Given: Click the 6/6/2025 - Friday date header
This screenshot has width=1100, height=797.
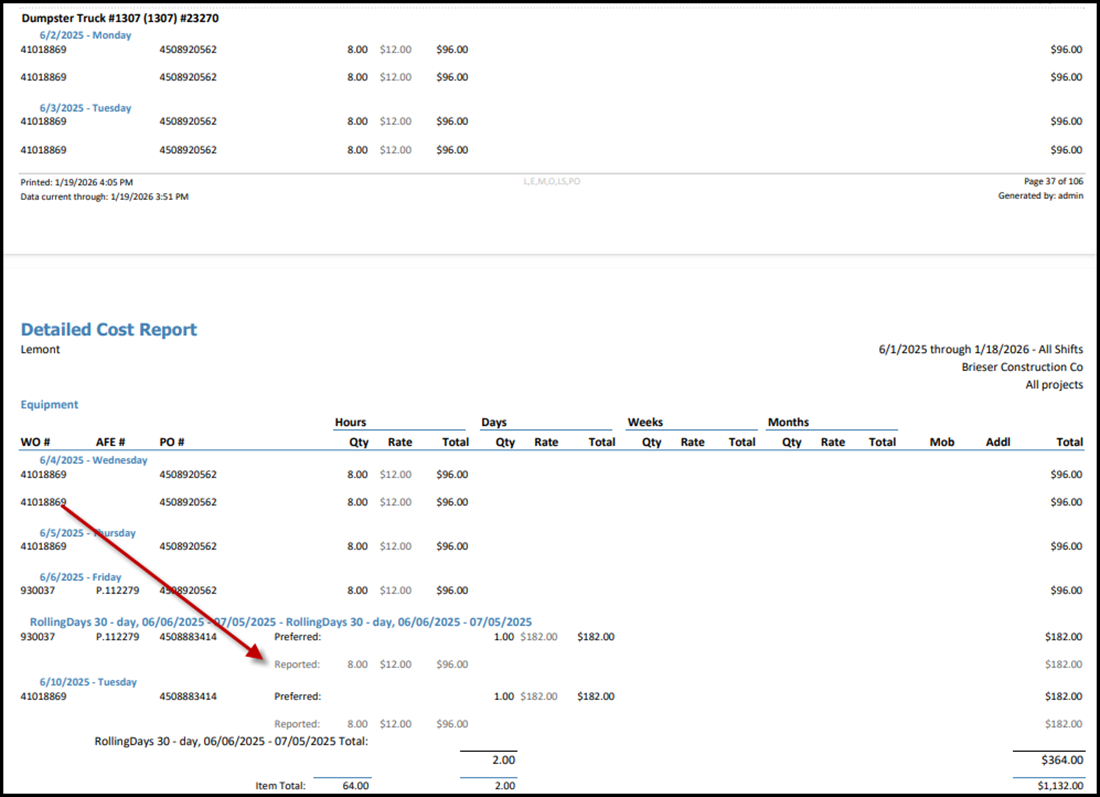Looking at the screenshot, I should tap(80, 577).
